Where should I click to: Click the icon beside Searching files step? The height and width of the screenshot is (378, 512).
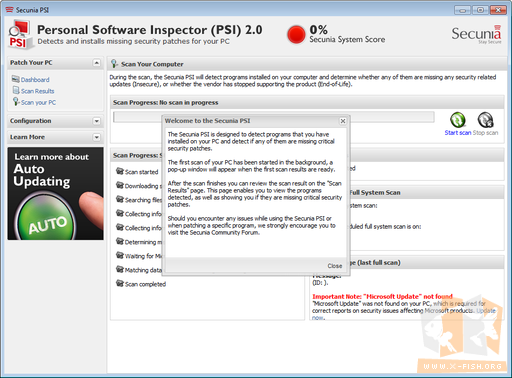(120, 199)
